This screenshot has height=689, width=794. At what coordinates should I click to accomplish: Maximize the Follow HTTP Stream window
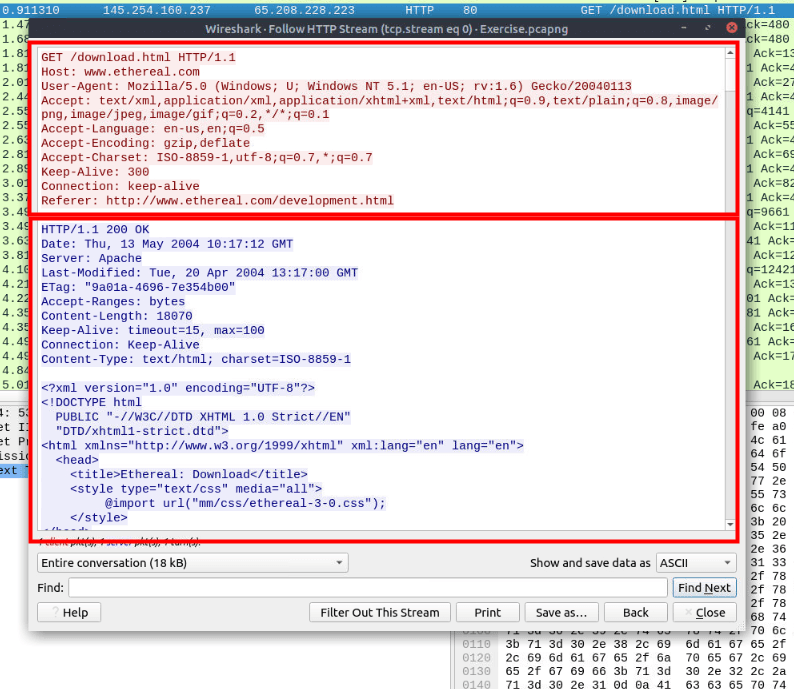(710, 29)
